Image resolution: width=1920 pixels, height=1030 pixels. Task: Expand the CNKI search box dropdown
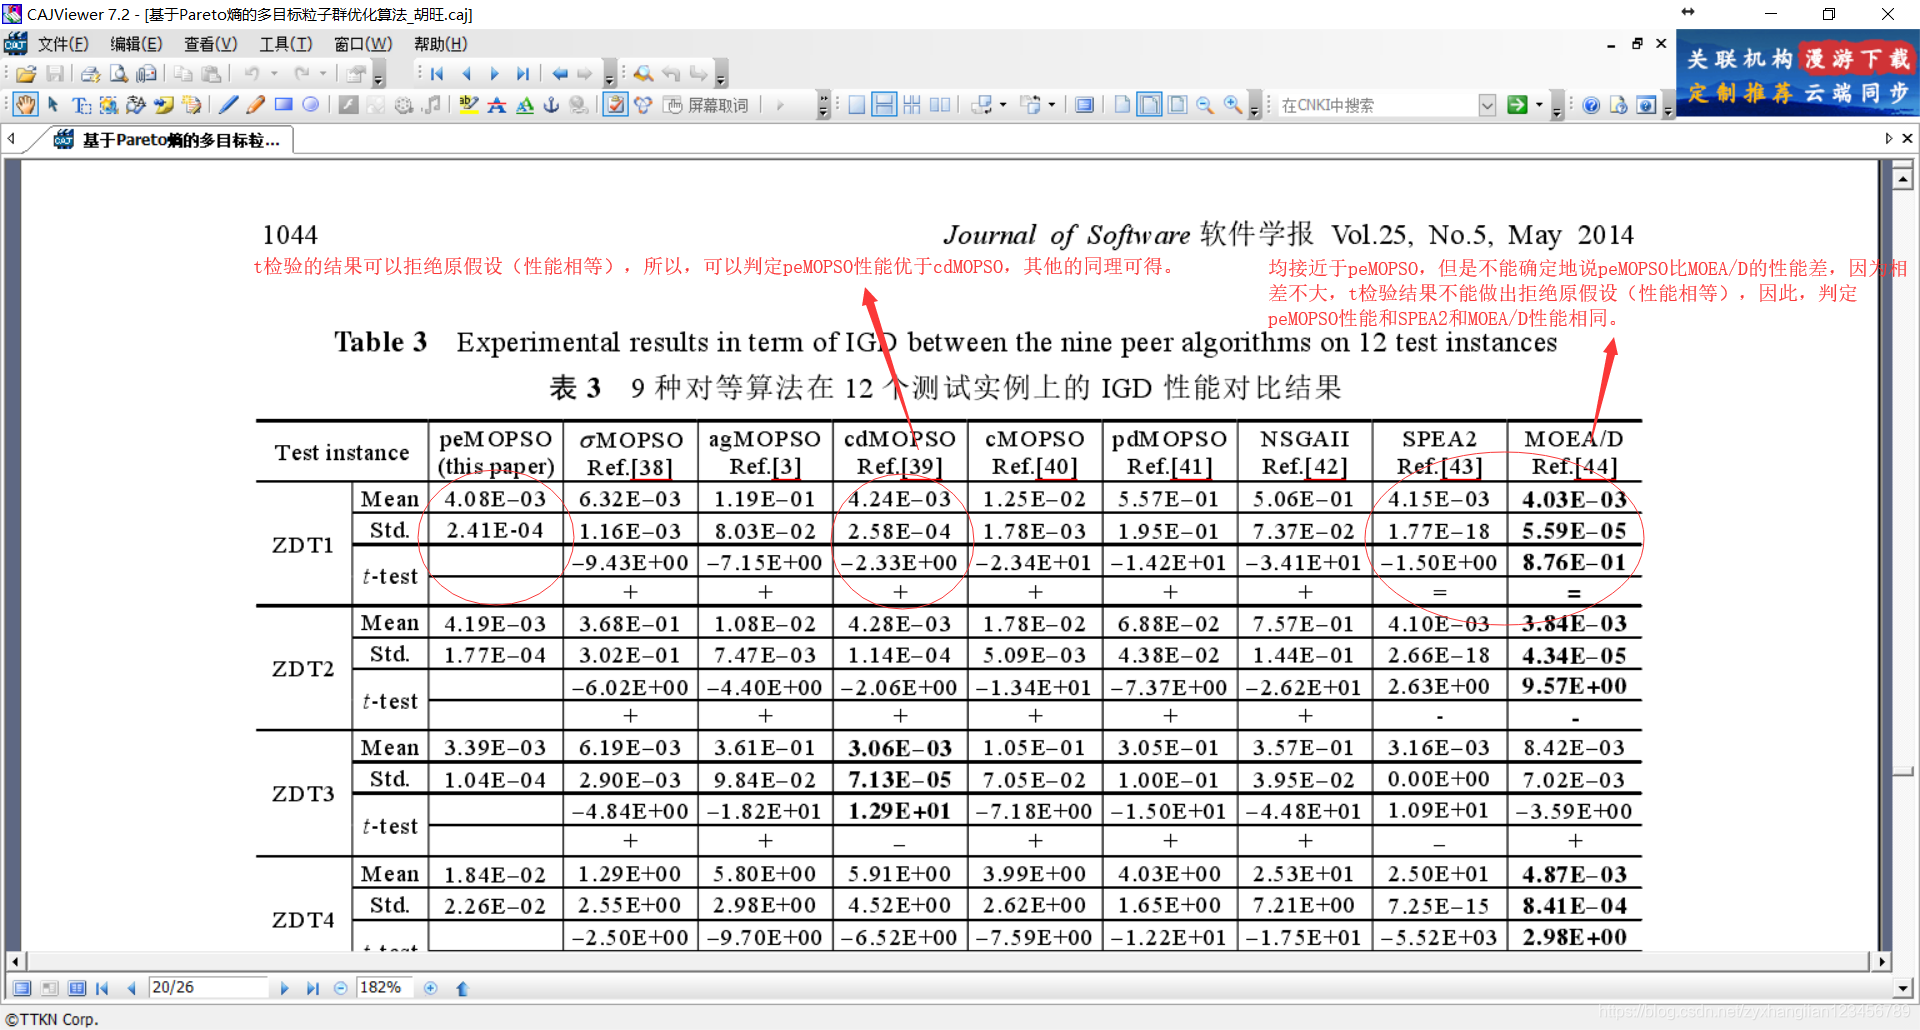point(1487,105)
